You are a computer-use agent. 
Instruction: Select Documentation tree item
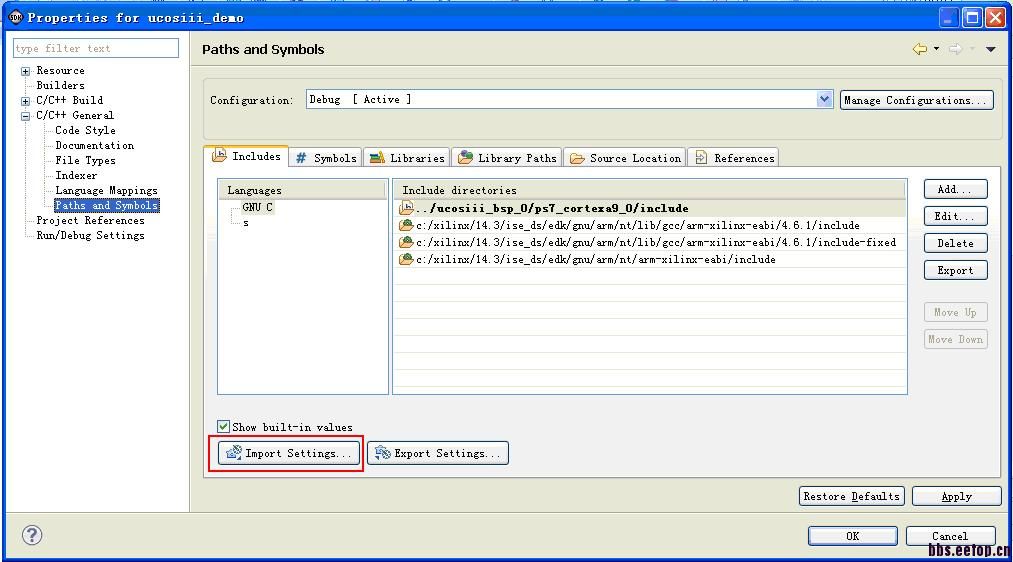95,145
